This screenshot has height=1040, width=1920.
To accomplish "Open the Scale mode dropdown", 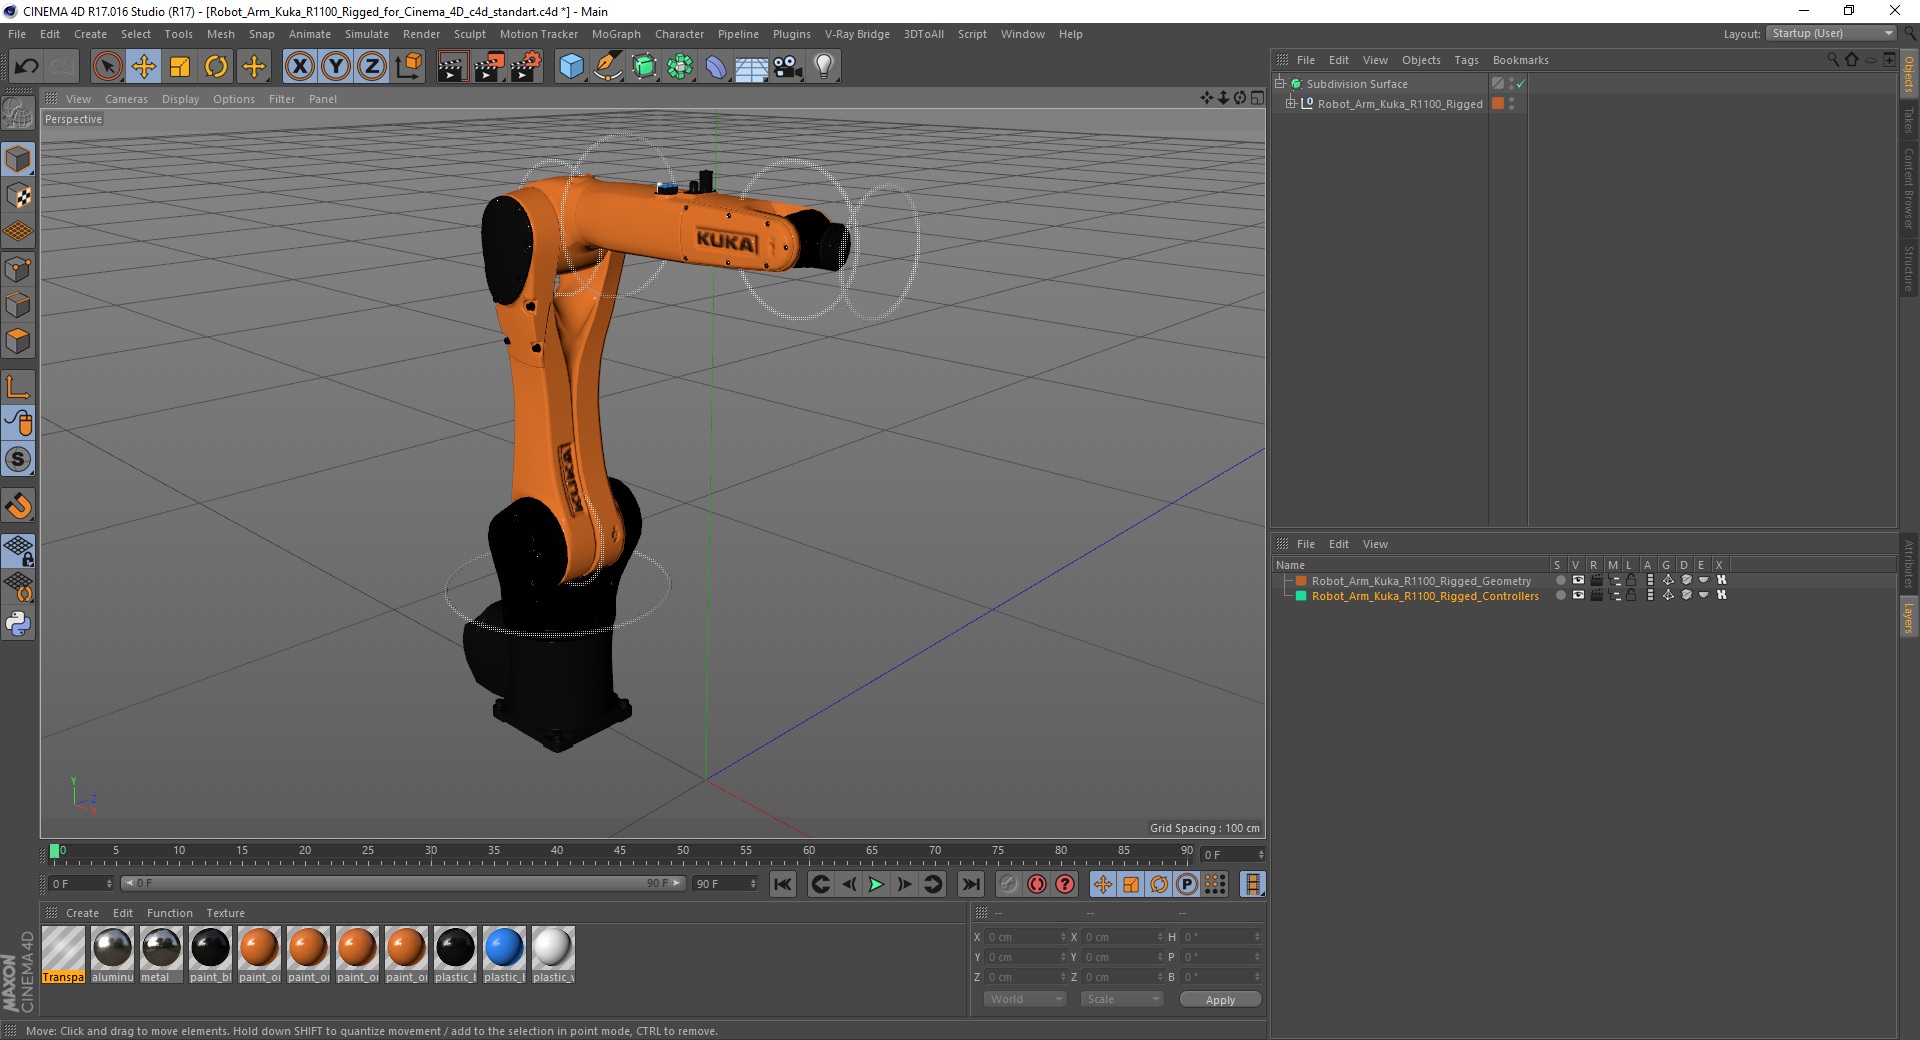I will pos(1122,999).
